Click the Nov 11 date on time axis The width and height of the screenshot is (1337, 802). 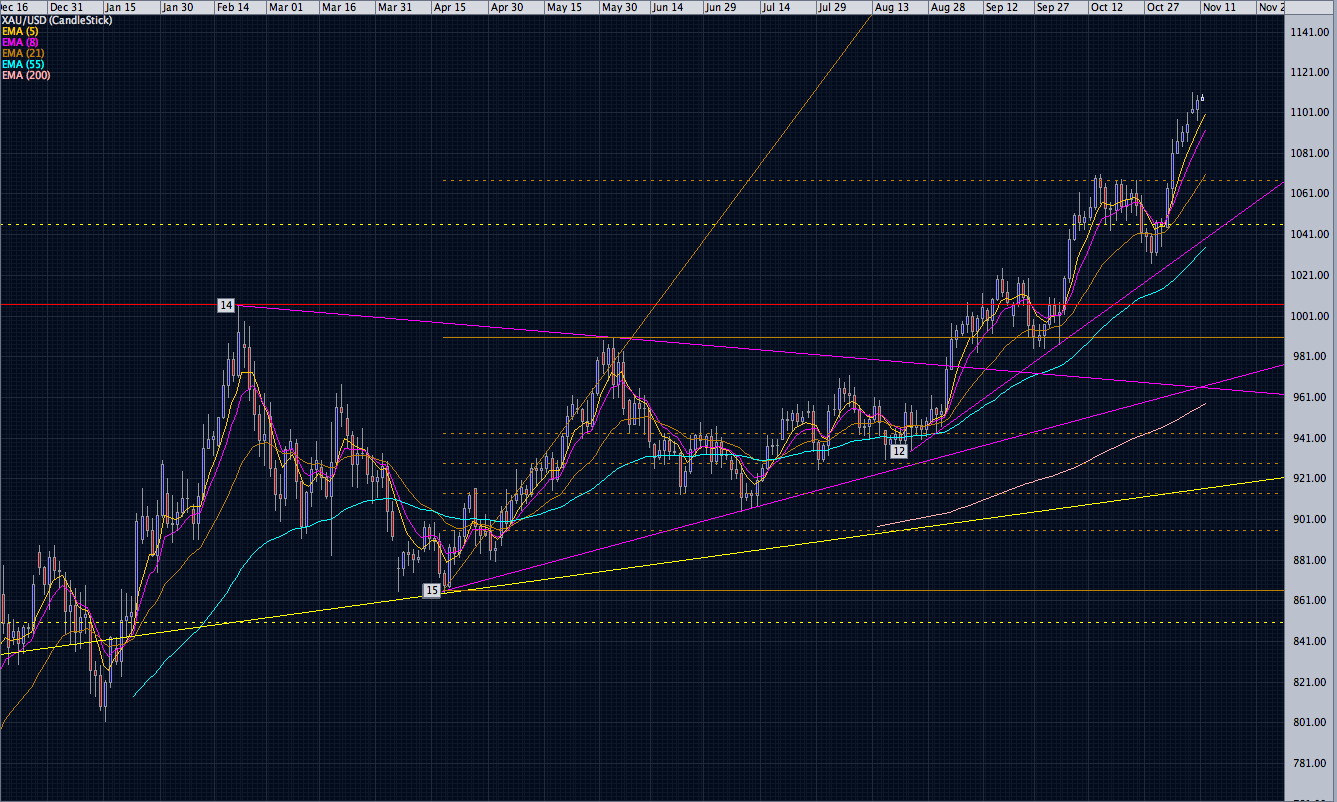(1219, 7)
